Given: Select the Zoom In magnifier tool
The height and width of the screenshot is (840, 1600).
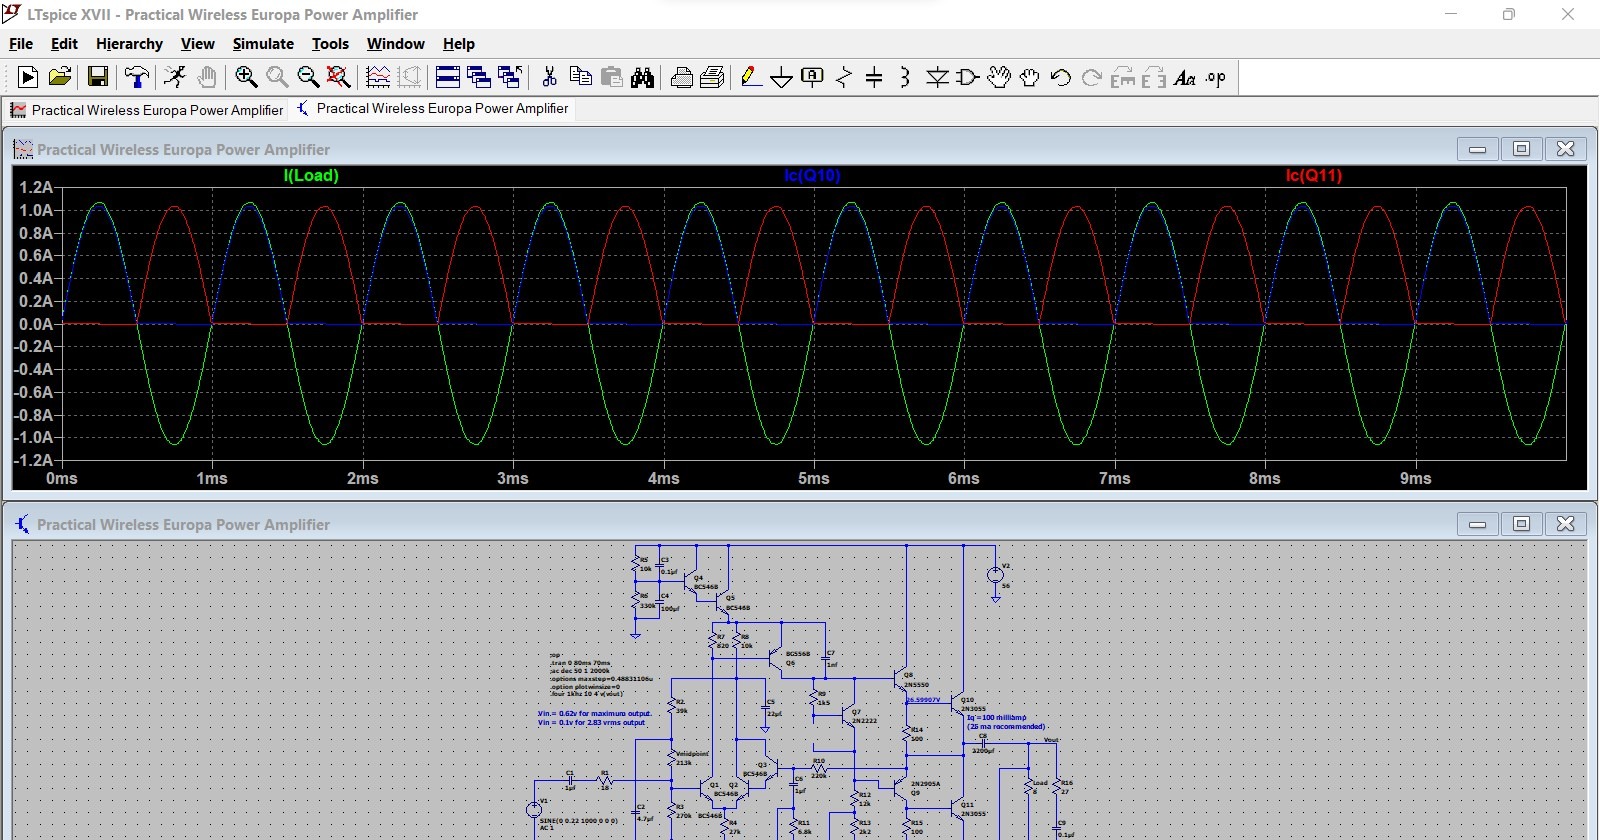Looking at the screenshot, I should tap(246, 77).
